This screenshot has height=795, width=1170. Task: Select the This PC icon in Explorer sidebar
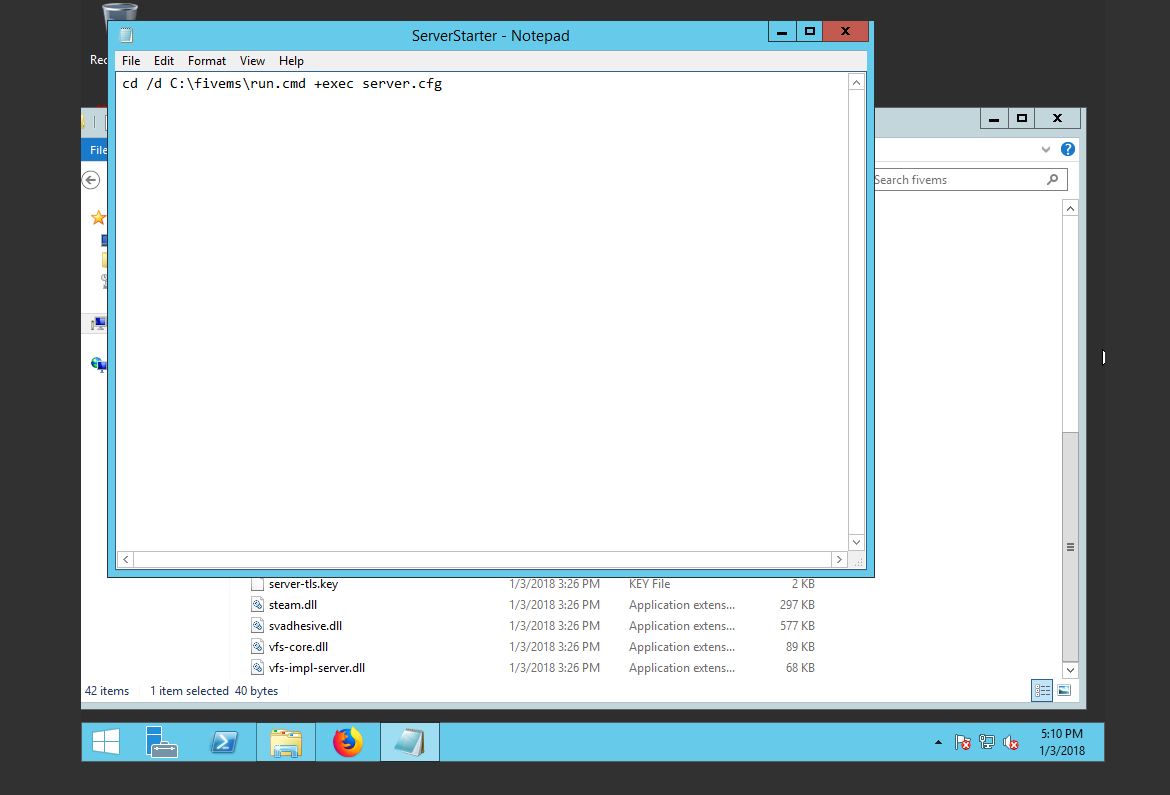point(99,323)
